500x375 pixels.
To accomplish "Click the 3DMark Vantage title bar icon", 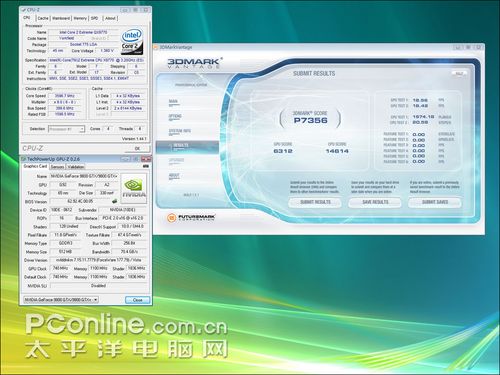I will coord(156,47).
